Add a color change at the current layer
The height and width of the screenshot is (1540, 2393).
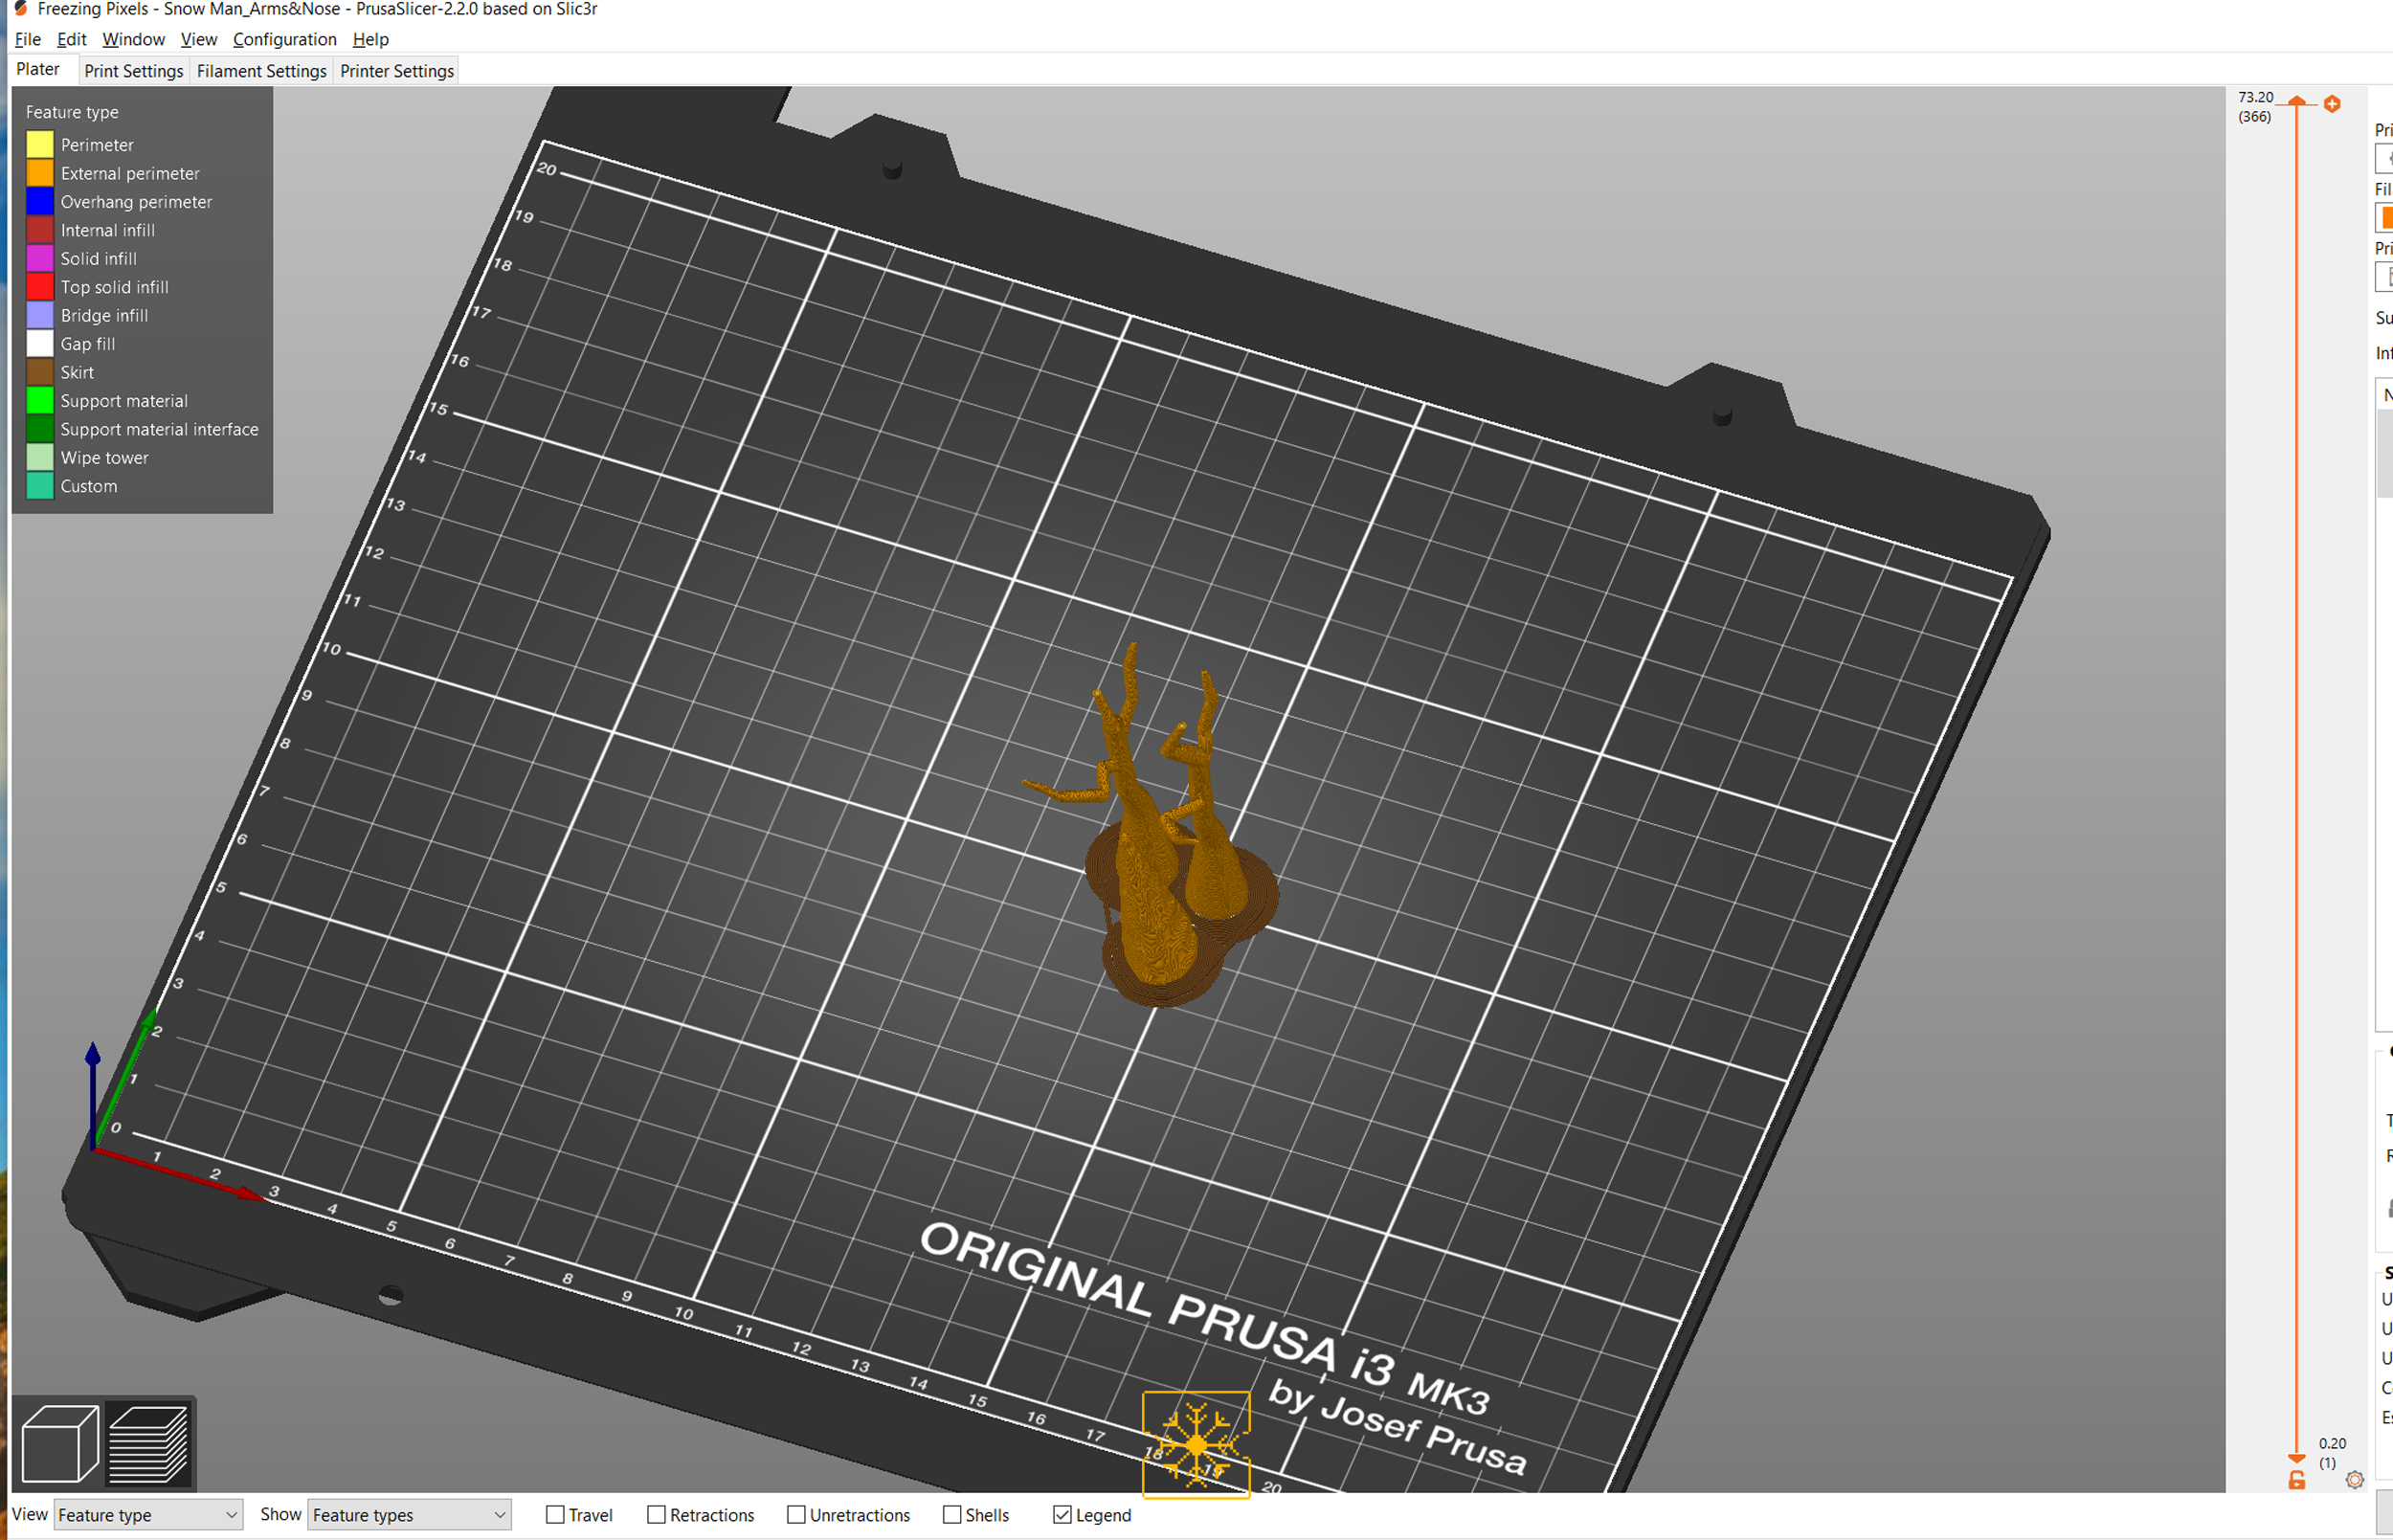(x=2332, y=104)
